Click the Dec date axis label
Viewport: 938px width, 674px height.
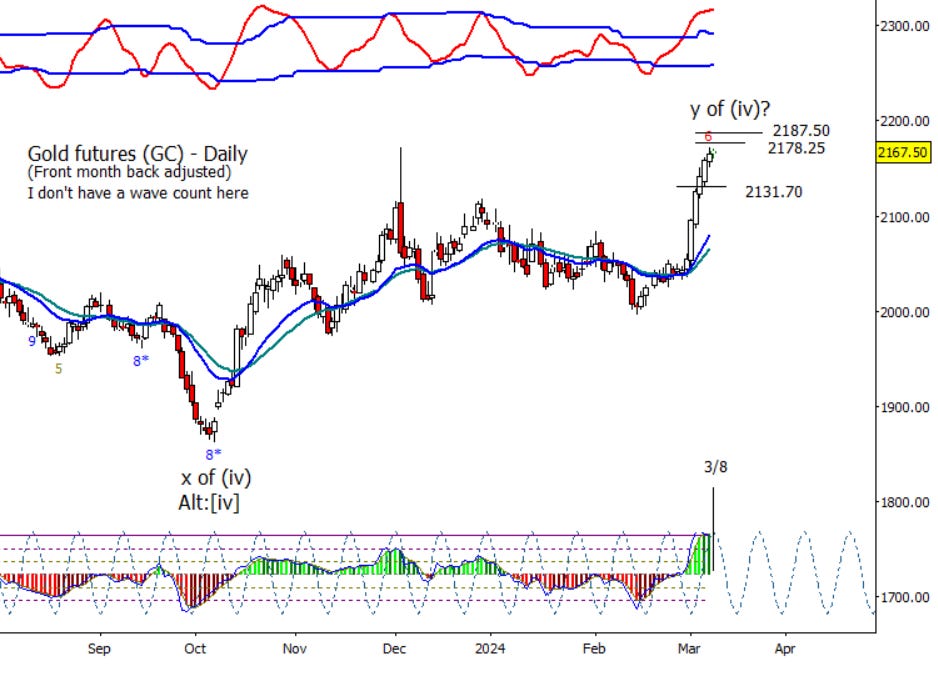point(394,649)
